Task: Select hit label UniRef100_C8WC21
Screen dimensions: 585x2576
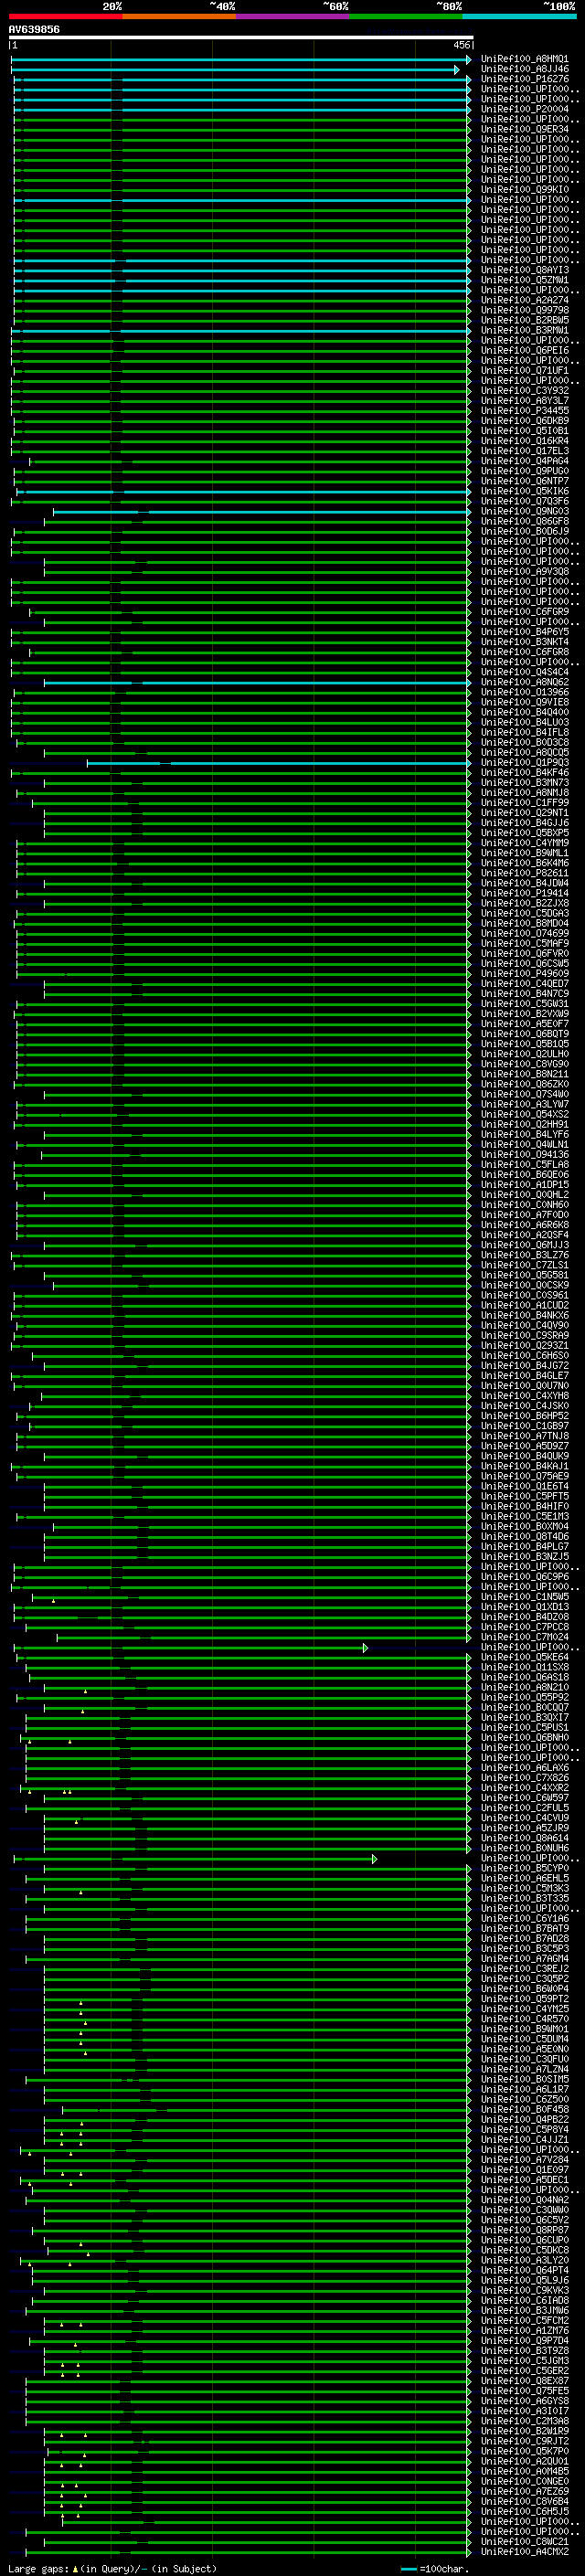Action: (x=524, y=2541)
